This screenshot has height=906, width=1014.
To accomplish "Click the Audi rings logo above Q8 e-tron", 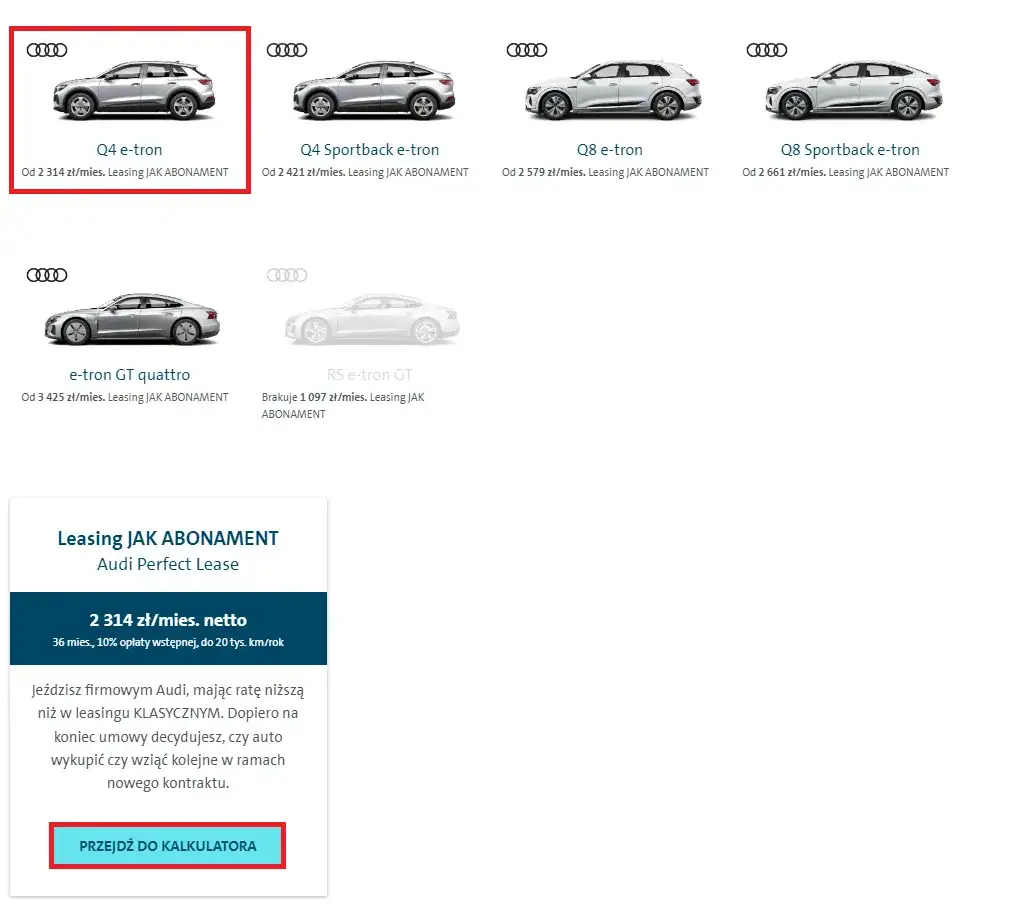I will [527, 50].
